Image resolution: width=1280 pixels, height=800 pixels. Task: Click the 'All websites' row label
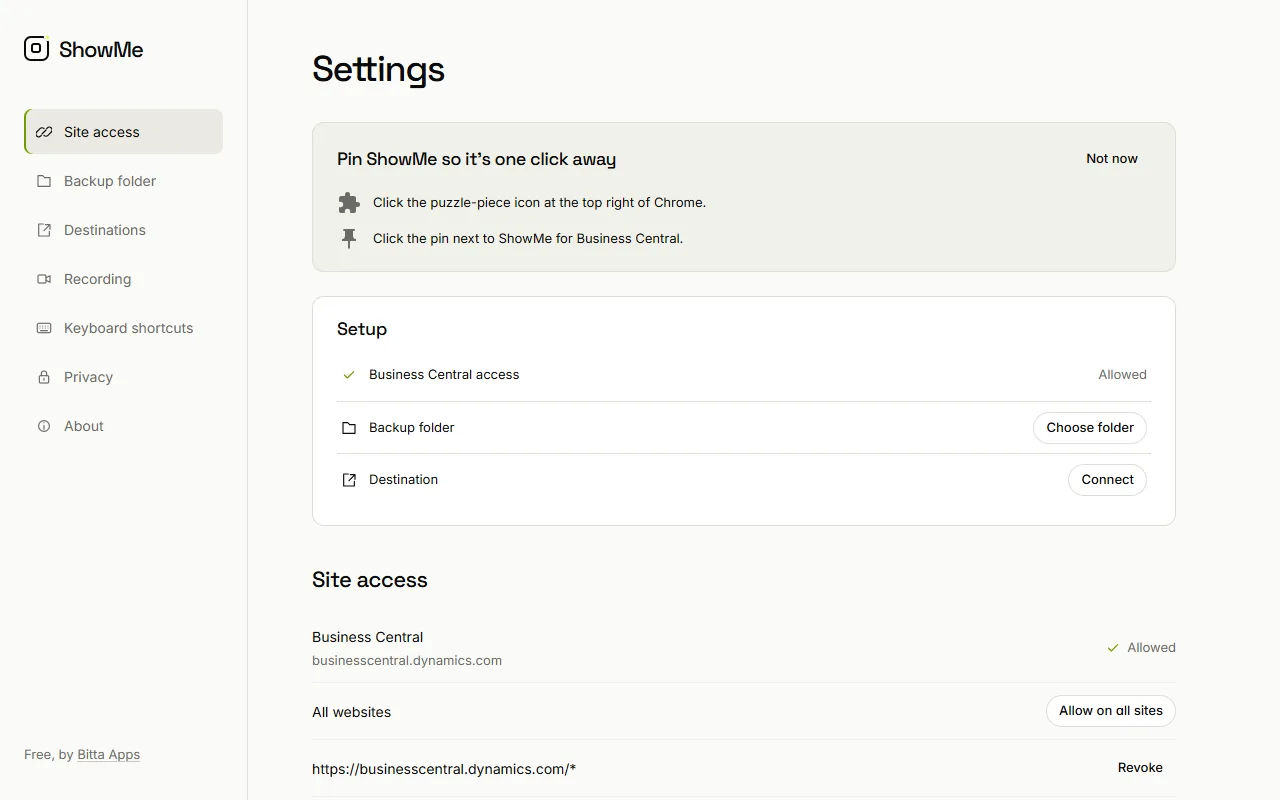pyautogui.click(x=351, y=712)
